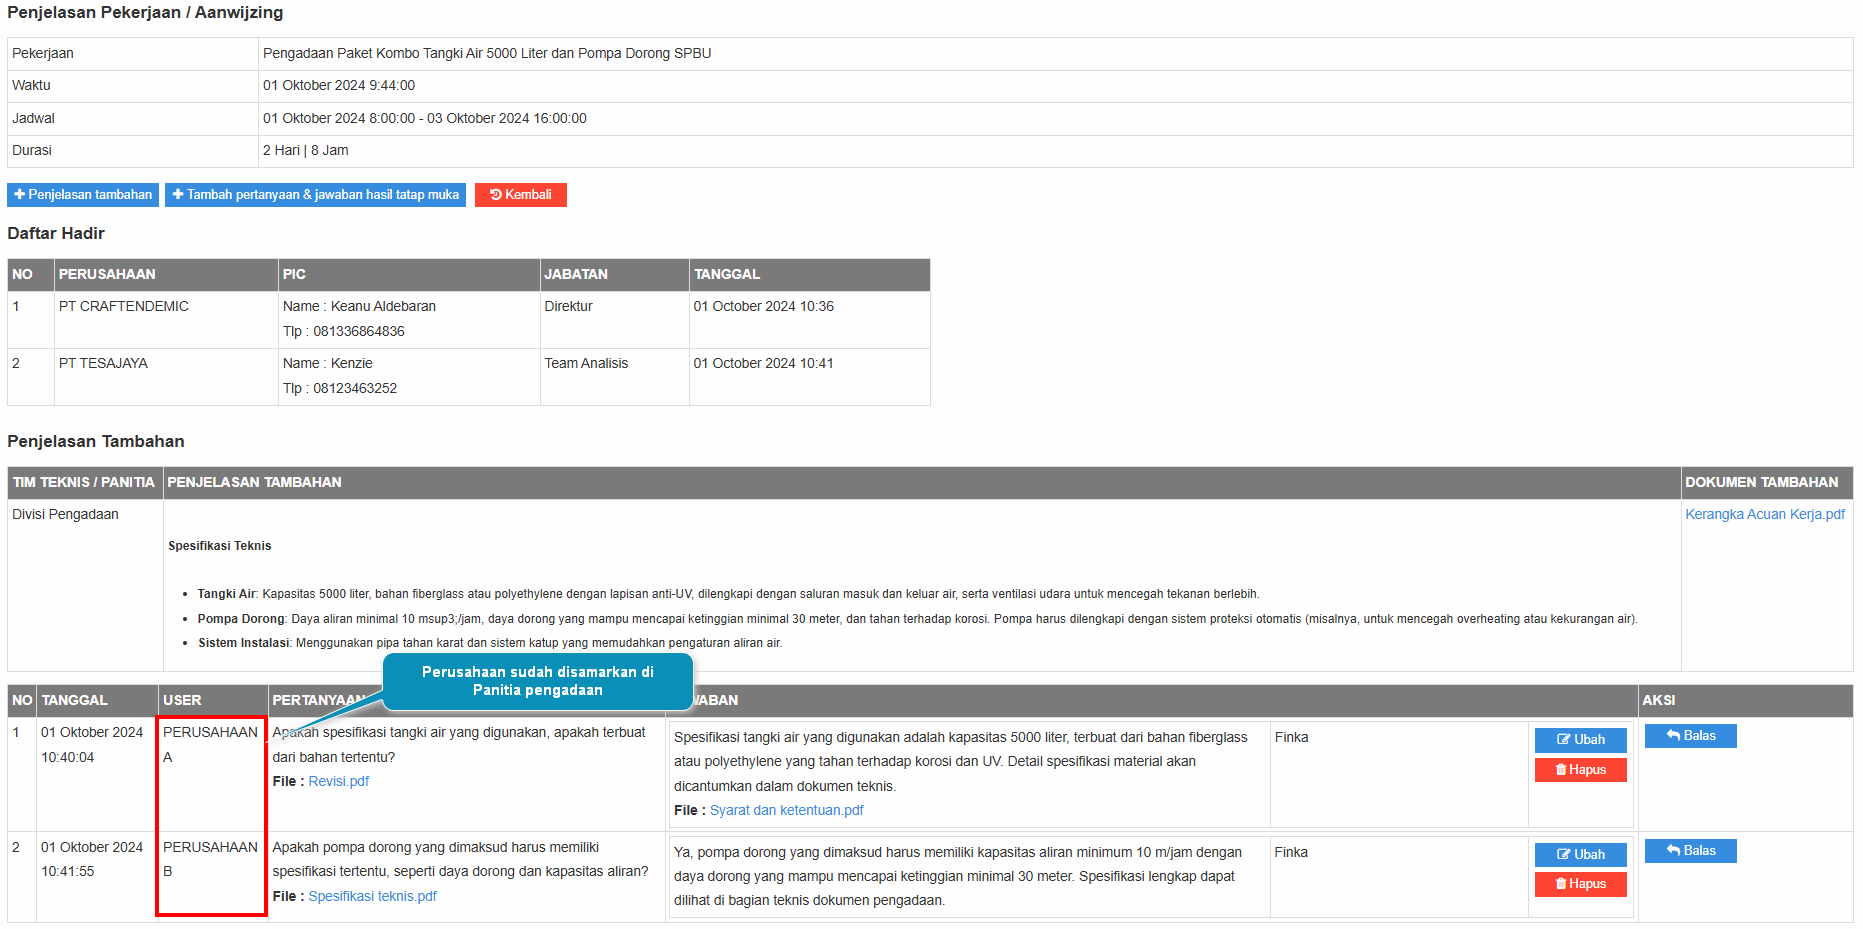Image resolution: width=1863 pixels, height=929 pixels.
Task: Click the Penjelasan Tambahan section heading
Action: [96, 441]
